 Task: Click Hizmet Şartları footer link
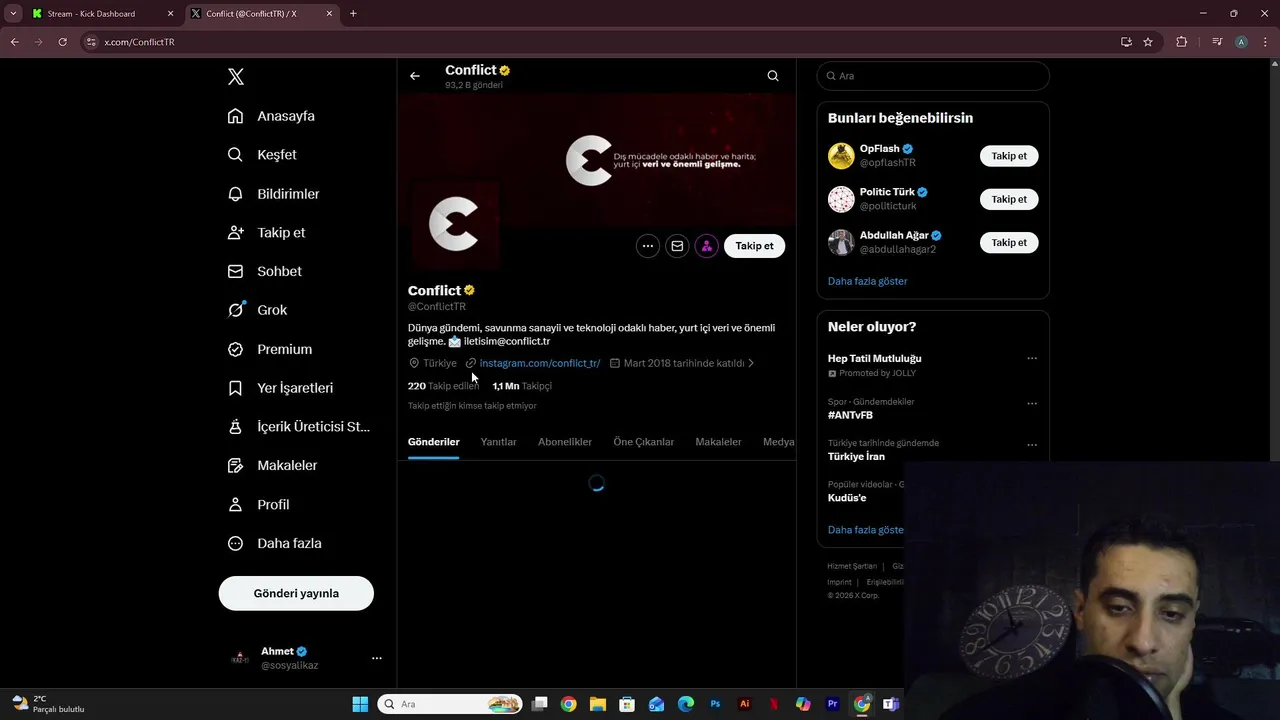[852, 566]
